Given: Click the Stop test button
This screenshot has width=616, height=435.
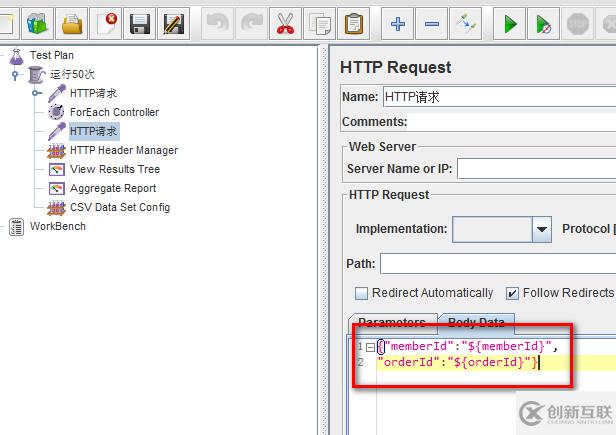Looking at the screenshot, I should click(x=578, y=24).
